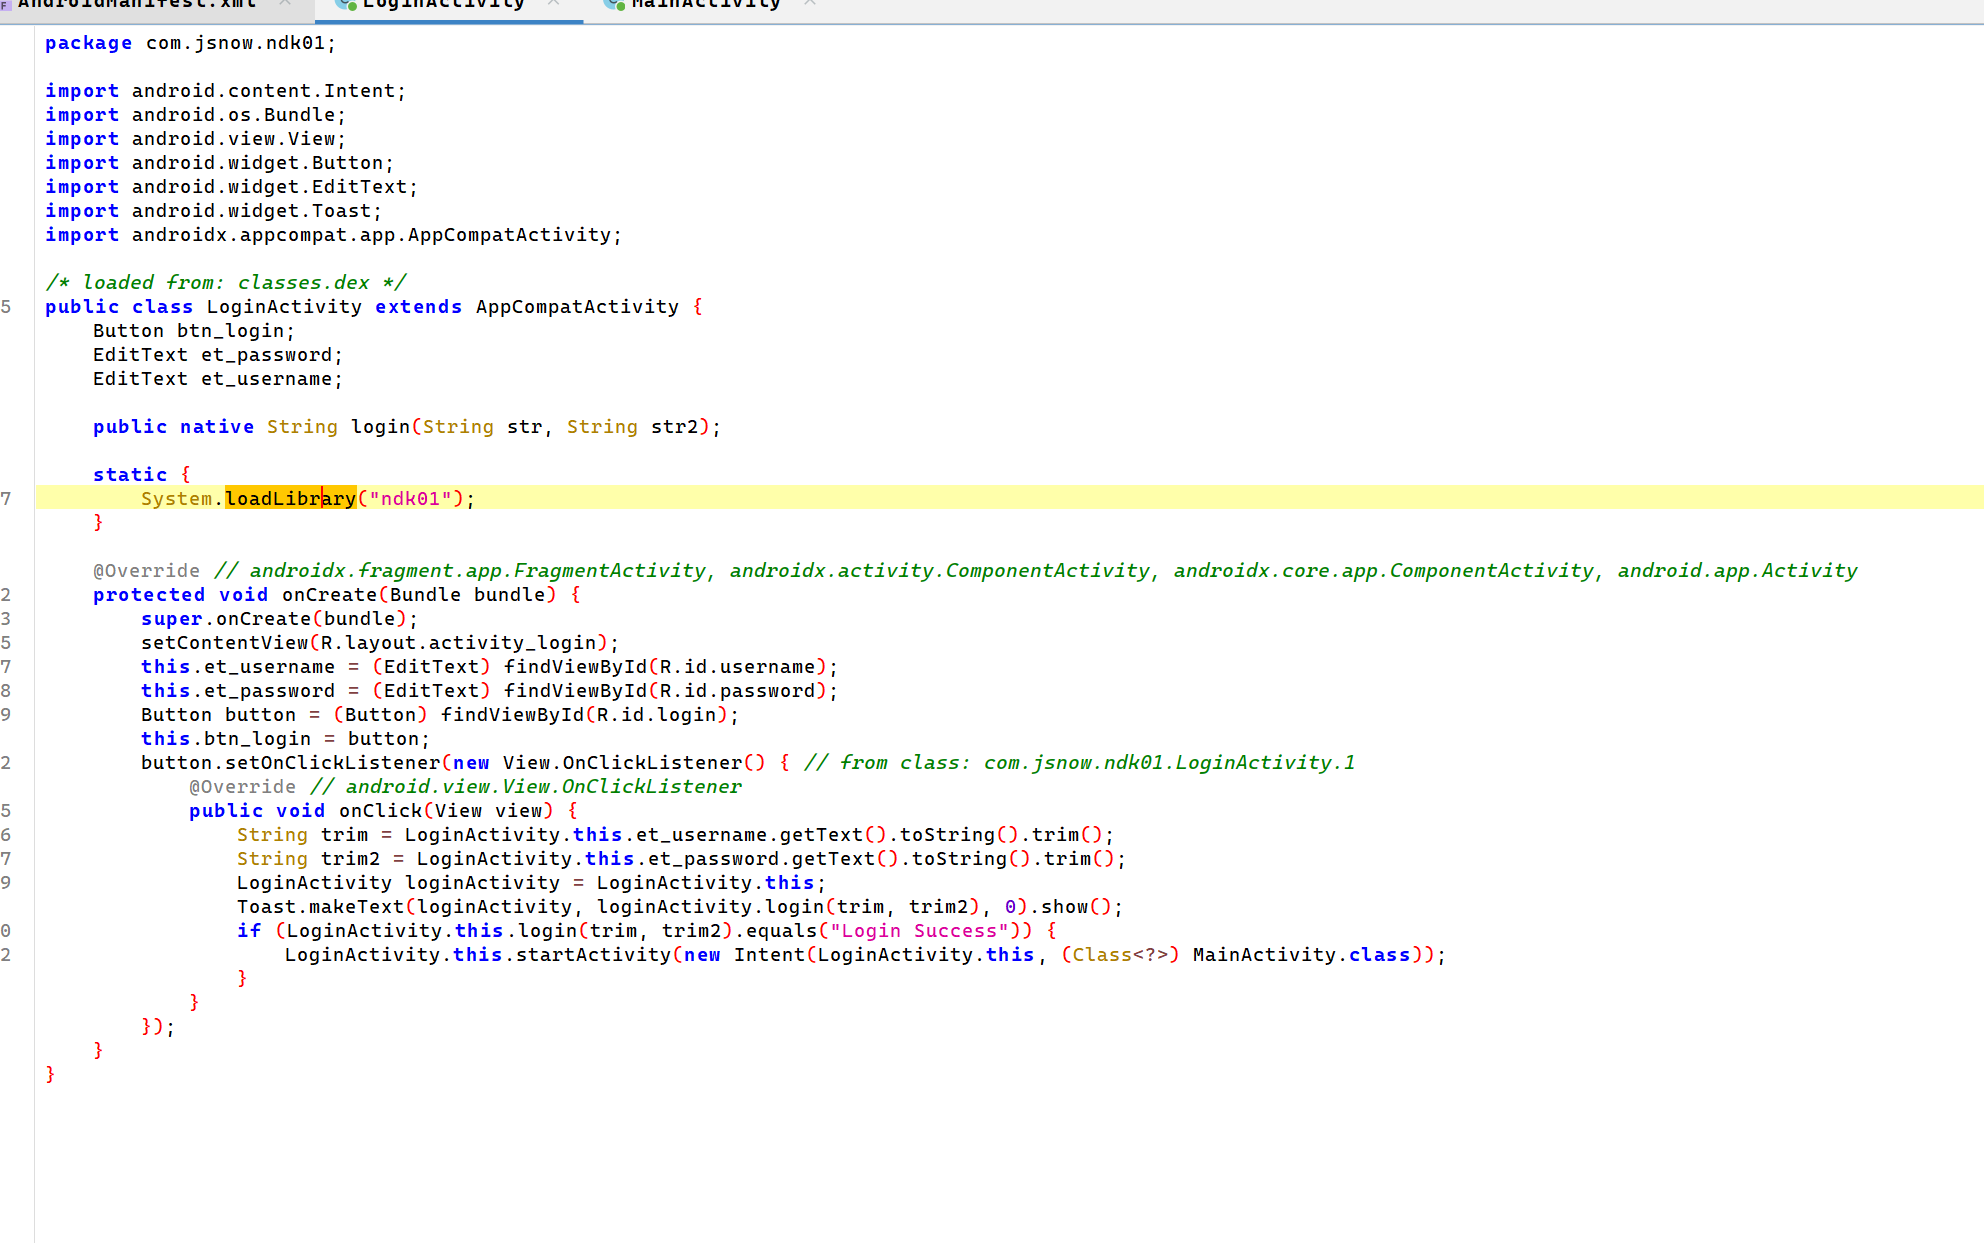This screenshot has width=1984, height=1243.
Task: Select the LoginActivity tab
Action: click(x=443, y=4)
